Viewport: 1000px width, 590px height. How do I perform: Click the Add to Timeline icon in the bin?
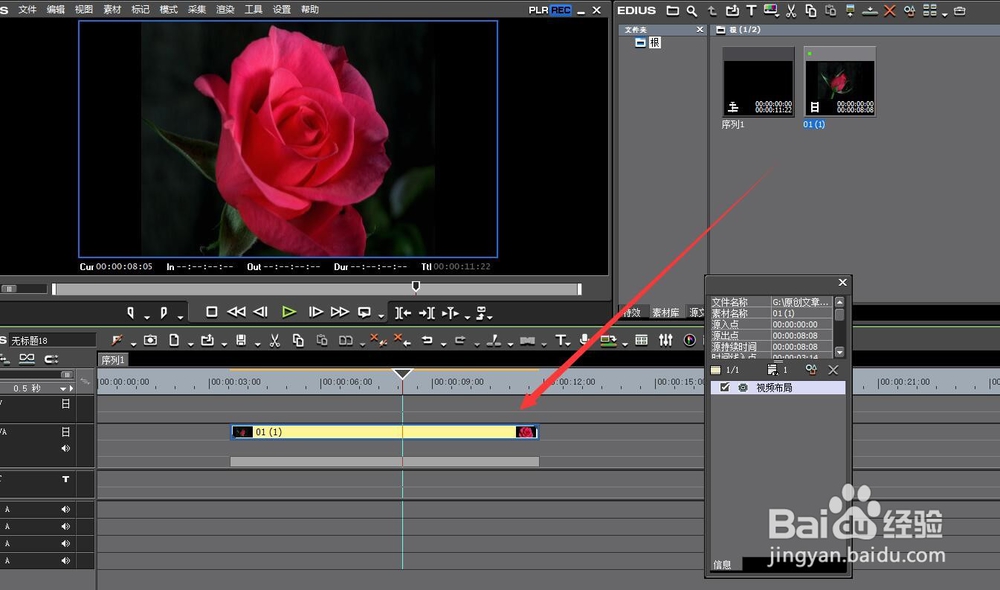[x=870, y=11]
